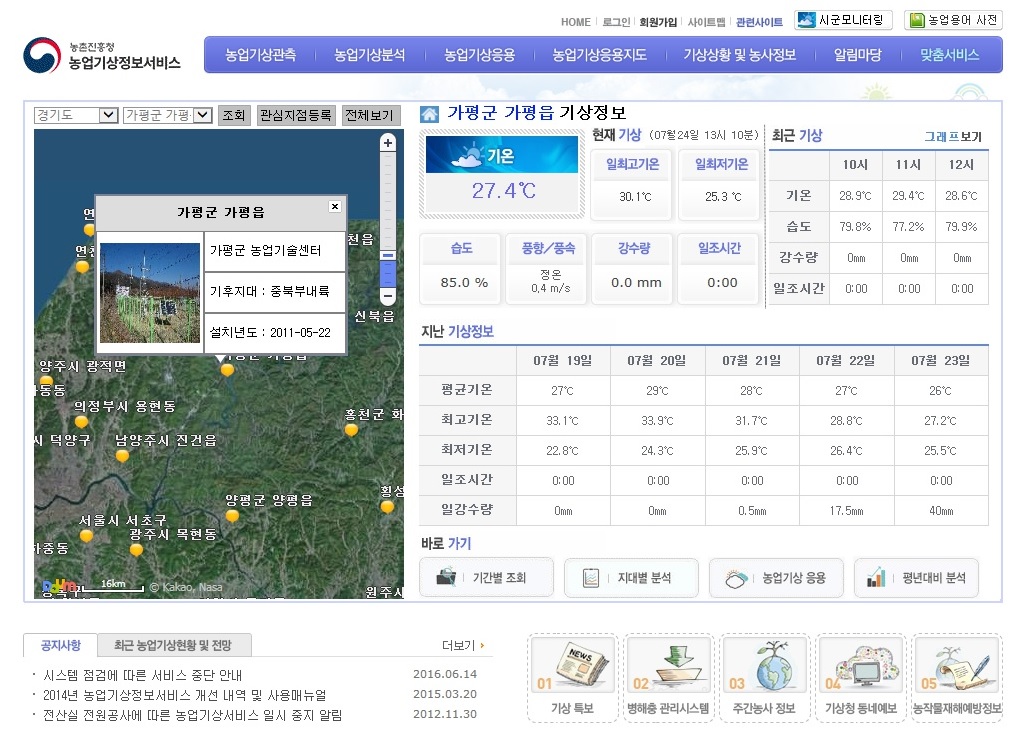Image resolution: width=1027 pixels, height=737 pixels.
Task: Click the map zoom slider handle
Action: coord(388,255)
